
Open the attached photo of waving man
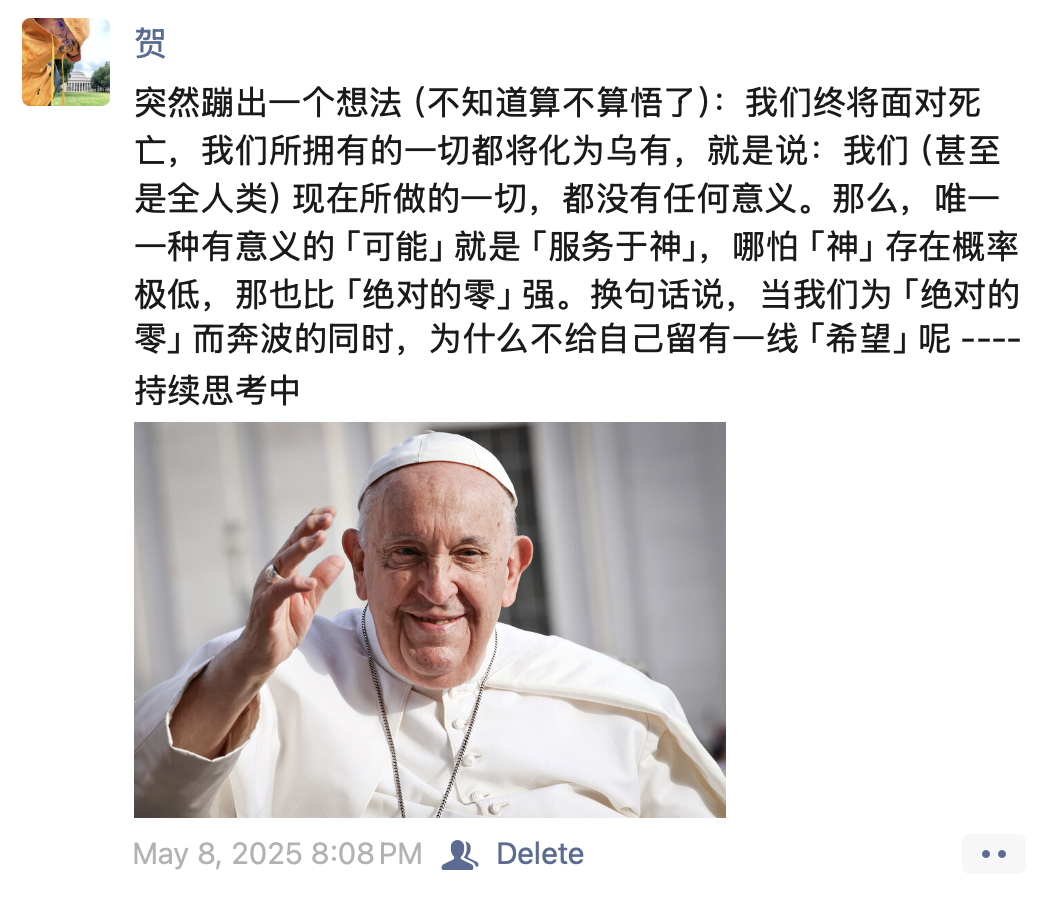point(429,620)
